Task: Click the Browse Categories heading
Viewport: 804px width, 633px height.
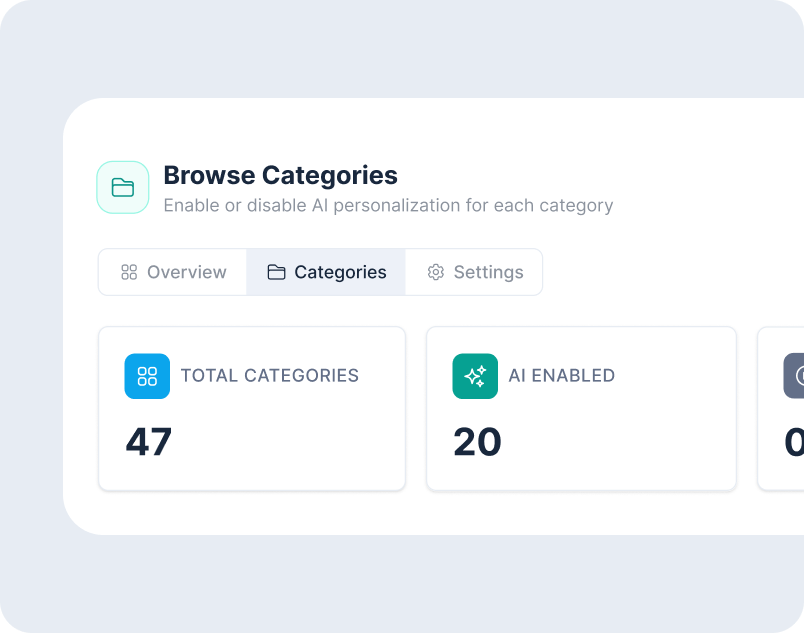Action: [280, 175]
